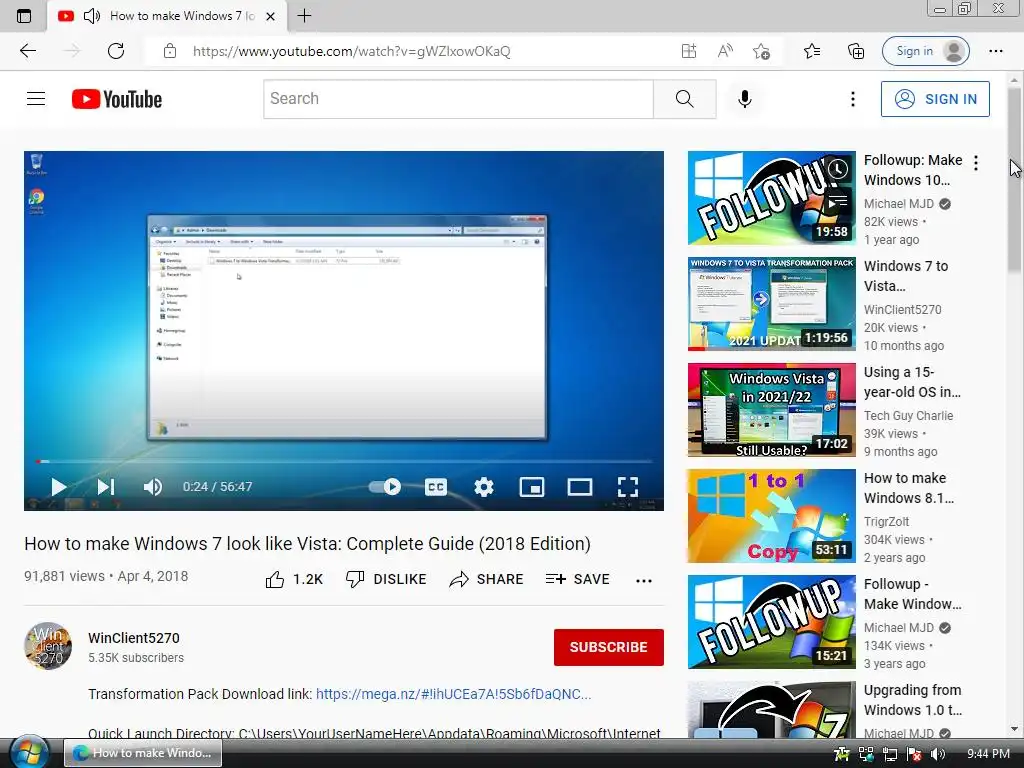
Task: Toggle the autoplay switch
Action: 385,487
